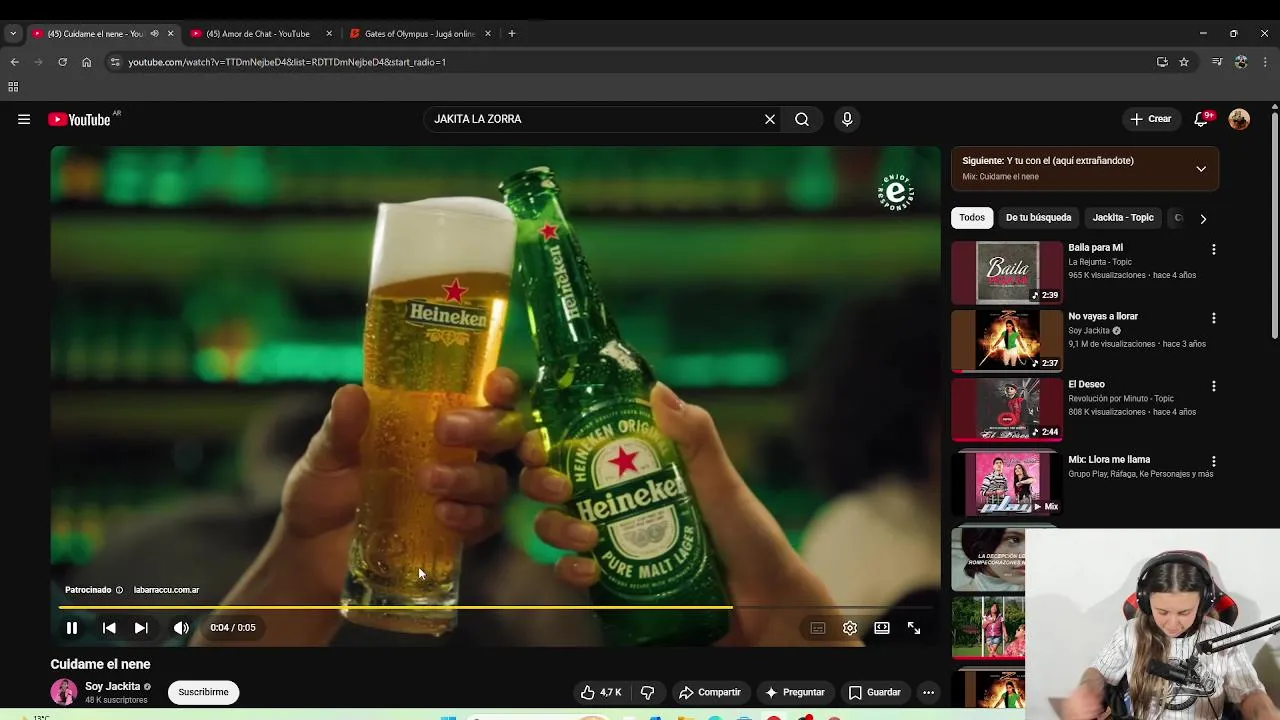Open options for Baila para Mí
The width and height of the screenshot is (1280, 720).
coord(1214,249)
